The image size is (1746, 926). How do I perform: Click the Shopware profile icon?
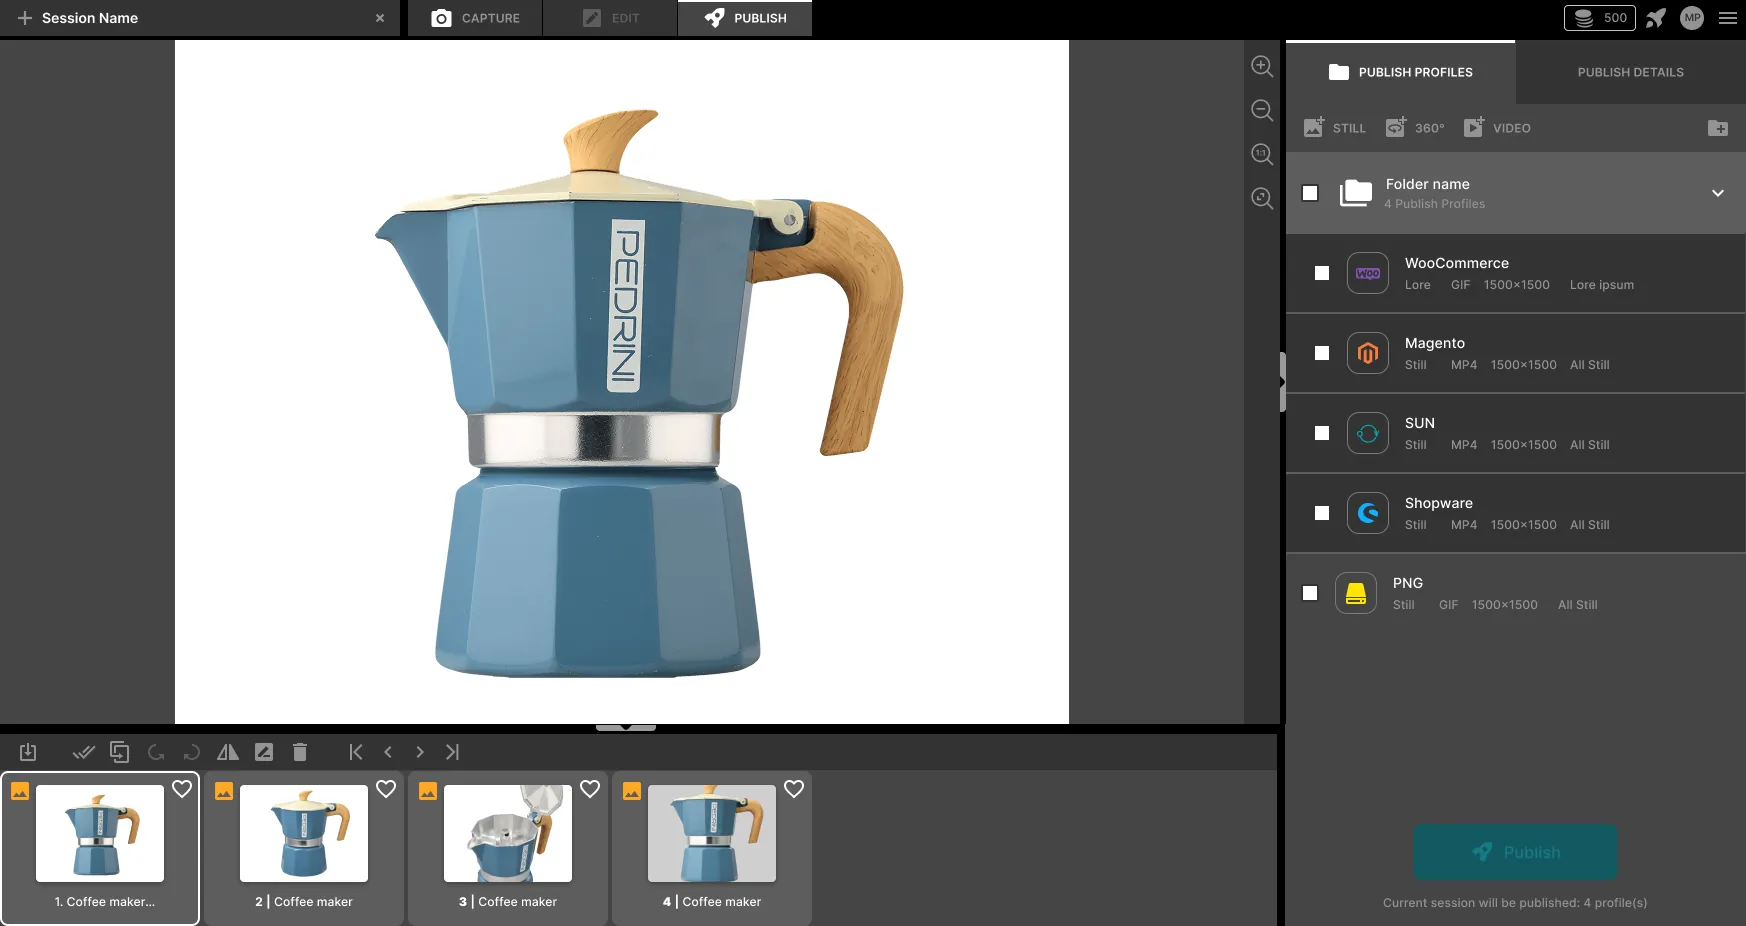[1368, 513]
